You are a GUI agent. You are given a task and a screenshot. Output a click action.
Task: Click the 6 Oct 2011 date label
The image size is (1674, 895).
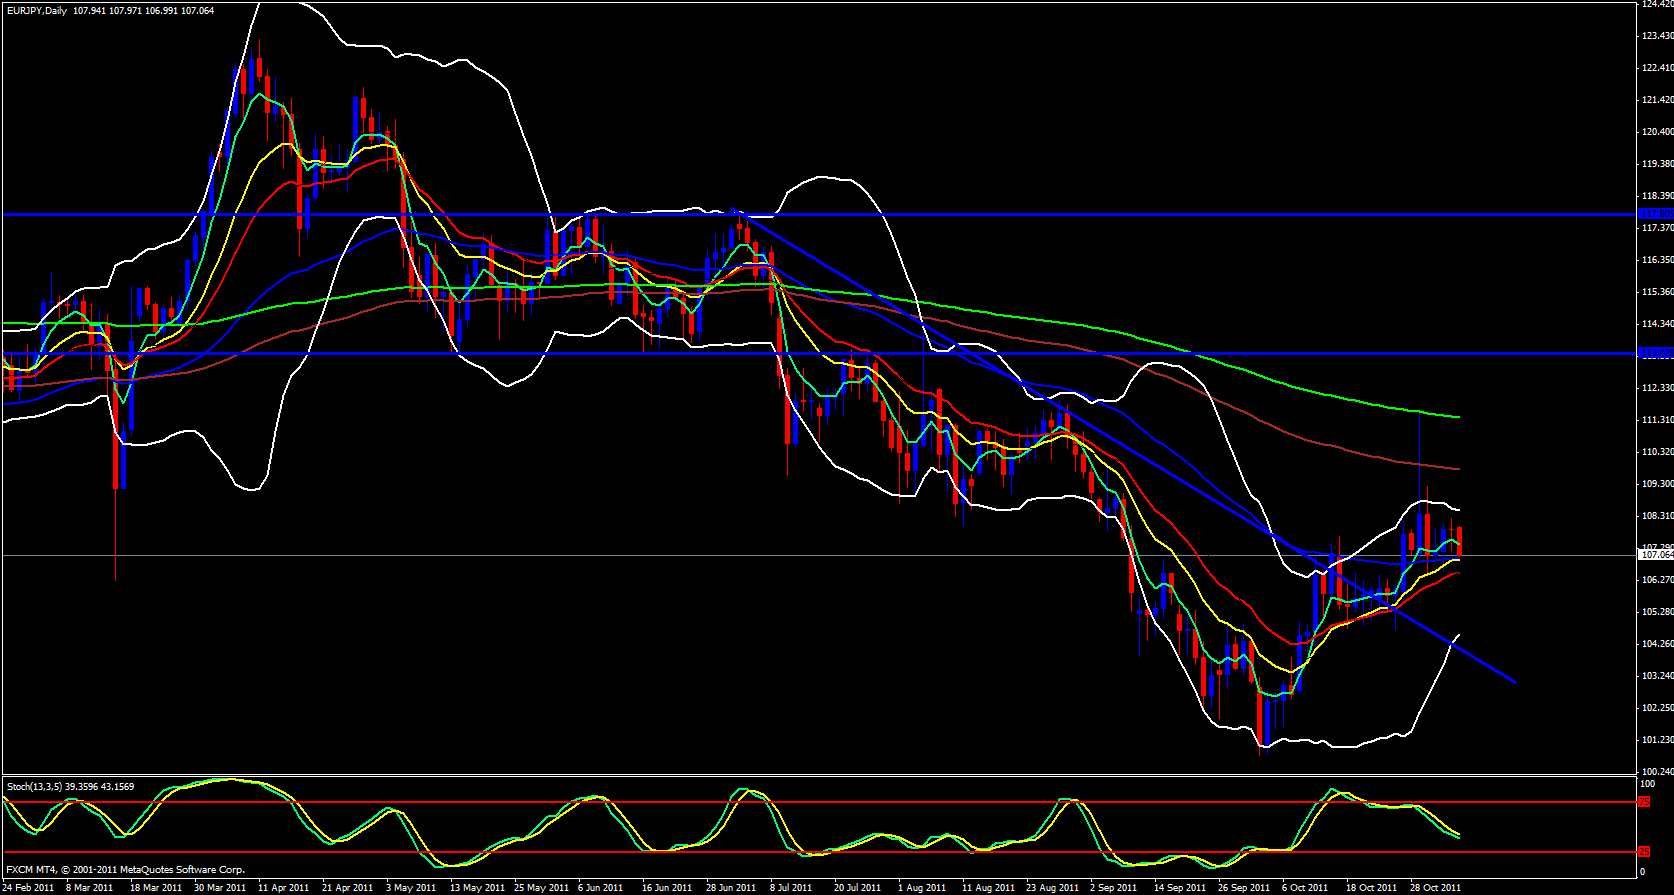click(x=1304, y=888)
